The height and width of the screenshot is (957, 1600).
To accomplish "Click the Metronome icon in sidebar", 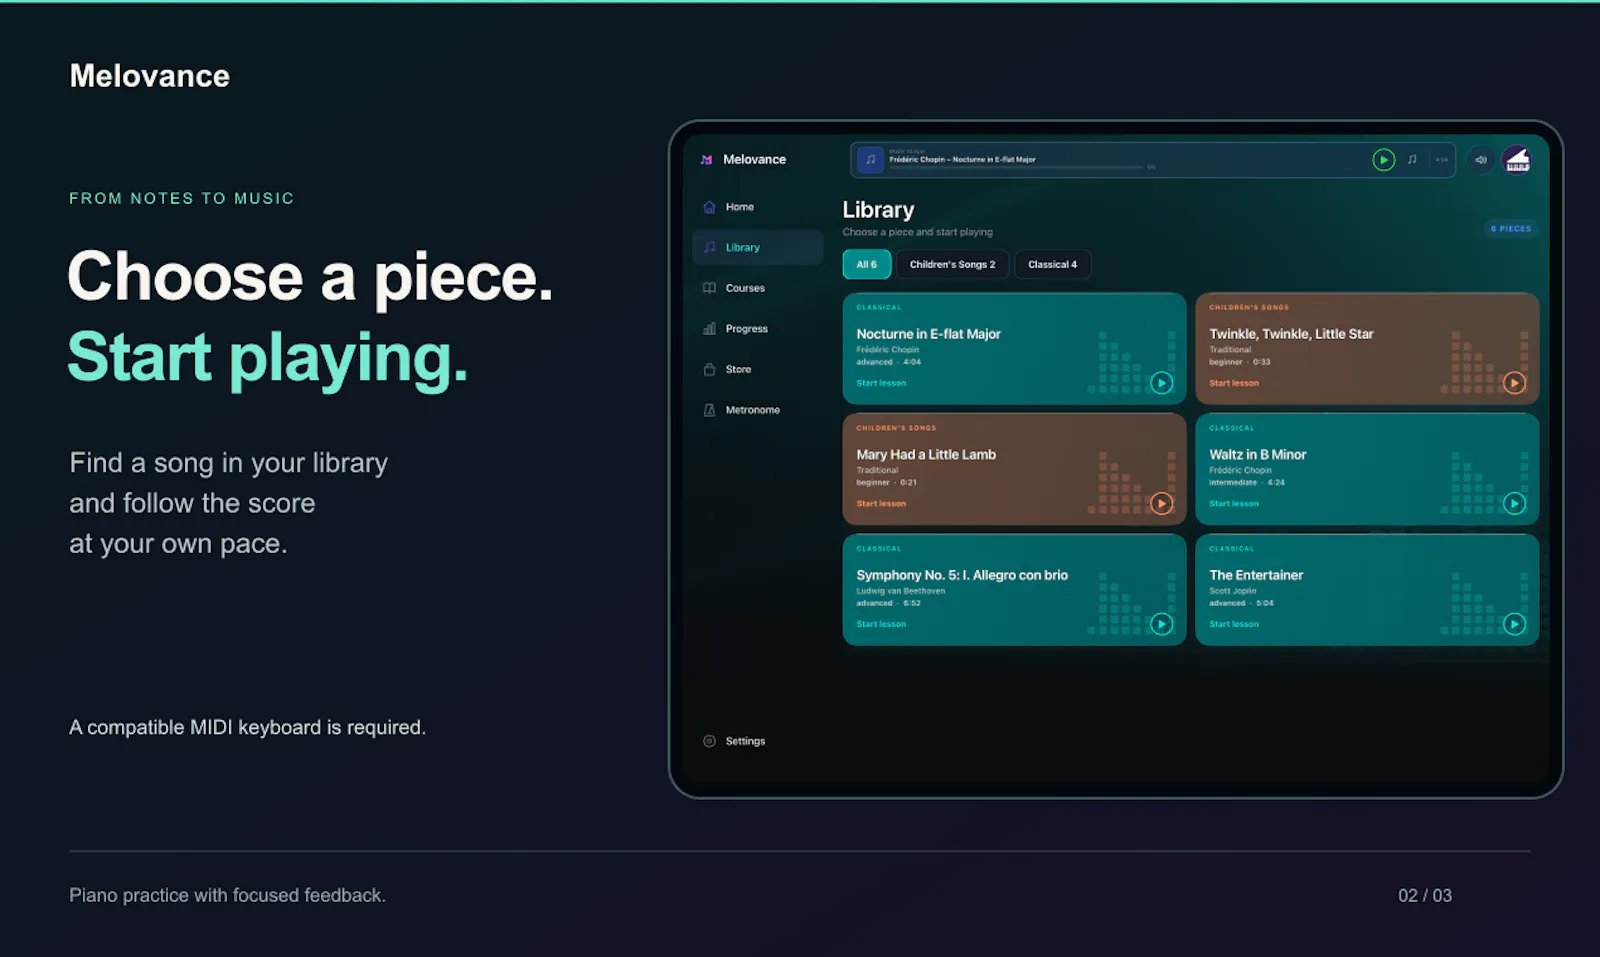I will click(x=709, y=410).
